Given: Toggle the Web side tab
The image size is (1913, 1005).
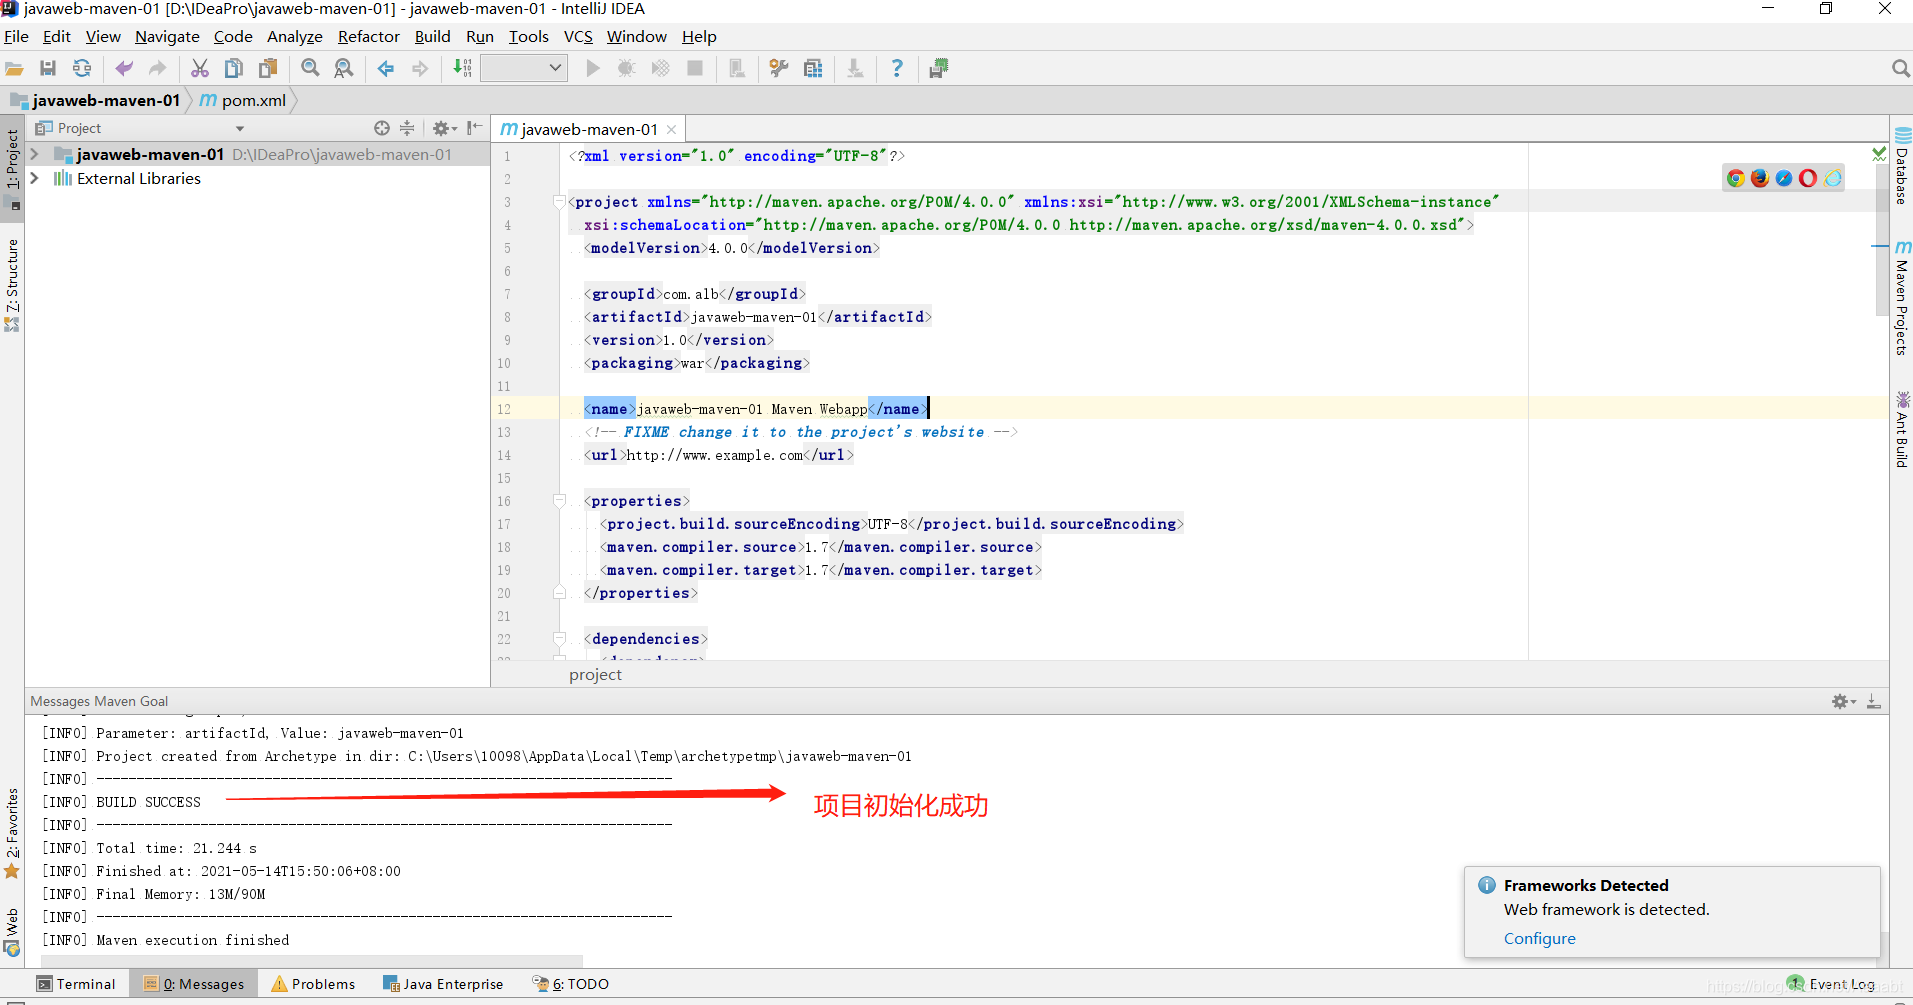Looking at the screenshot, I should 12,932.
